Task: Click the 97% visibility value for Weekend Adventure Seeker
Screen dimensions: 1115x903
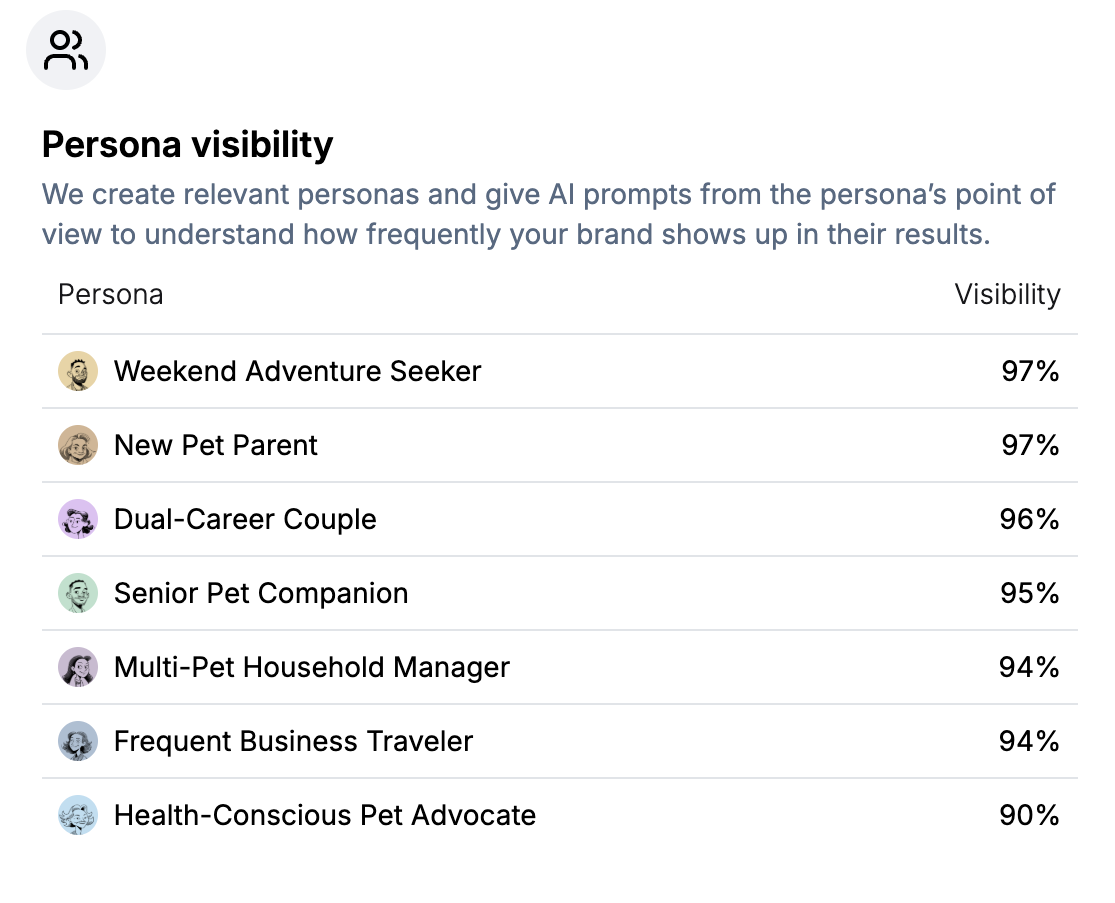Action: click(x=1030, y=371)
